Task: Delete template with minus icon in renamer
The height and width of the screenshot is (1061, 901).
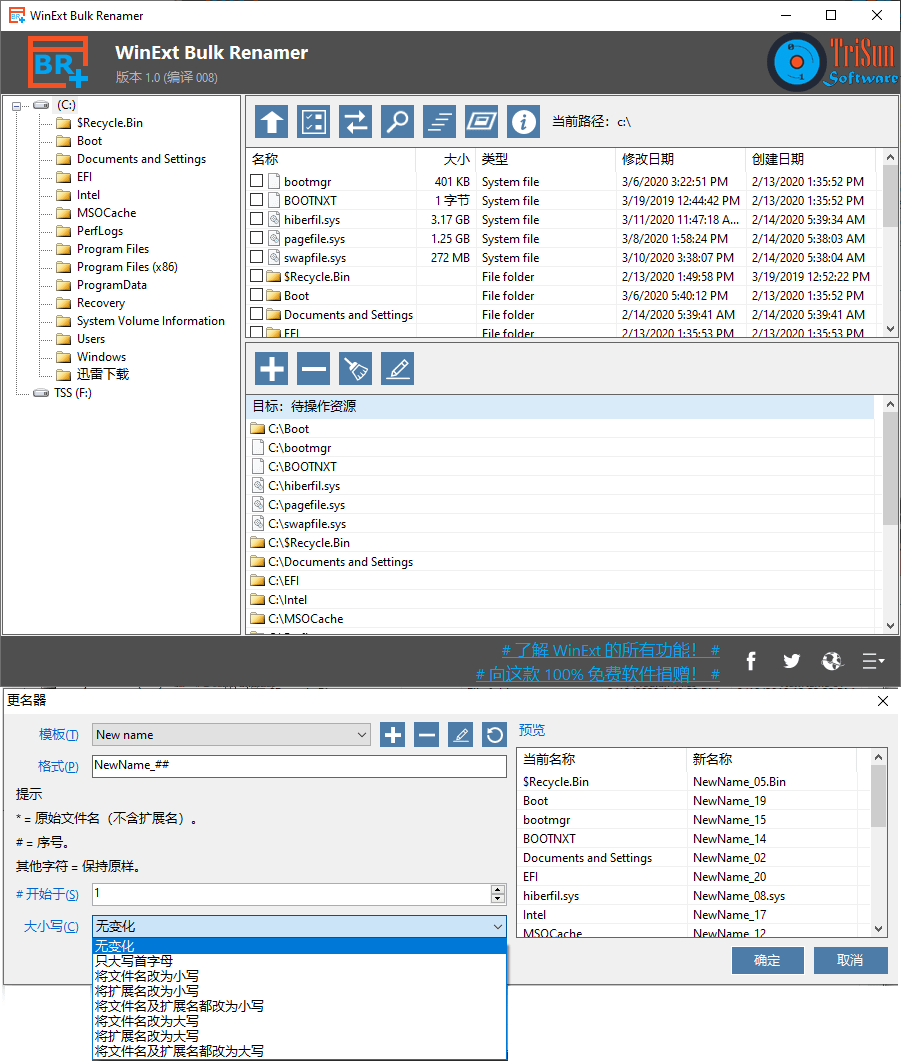Action: tap(427, 735)
